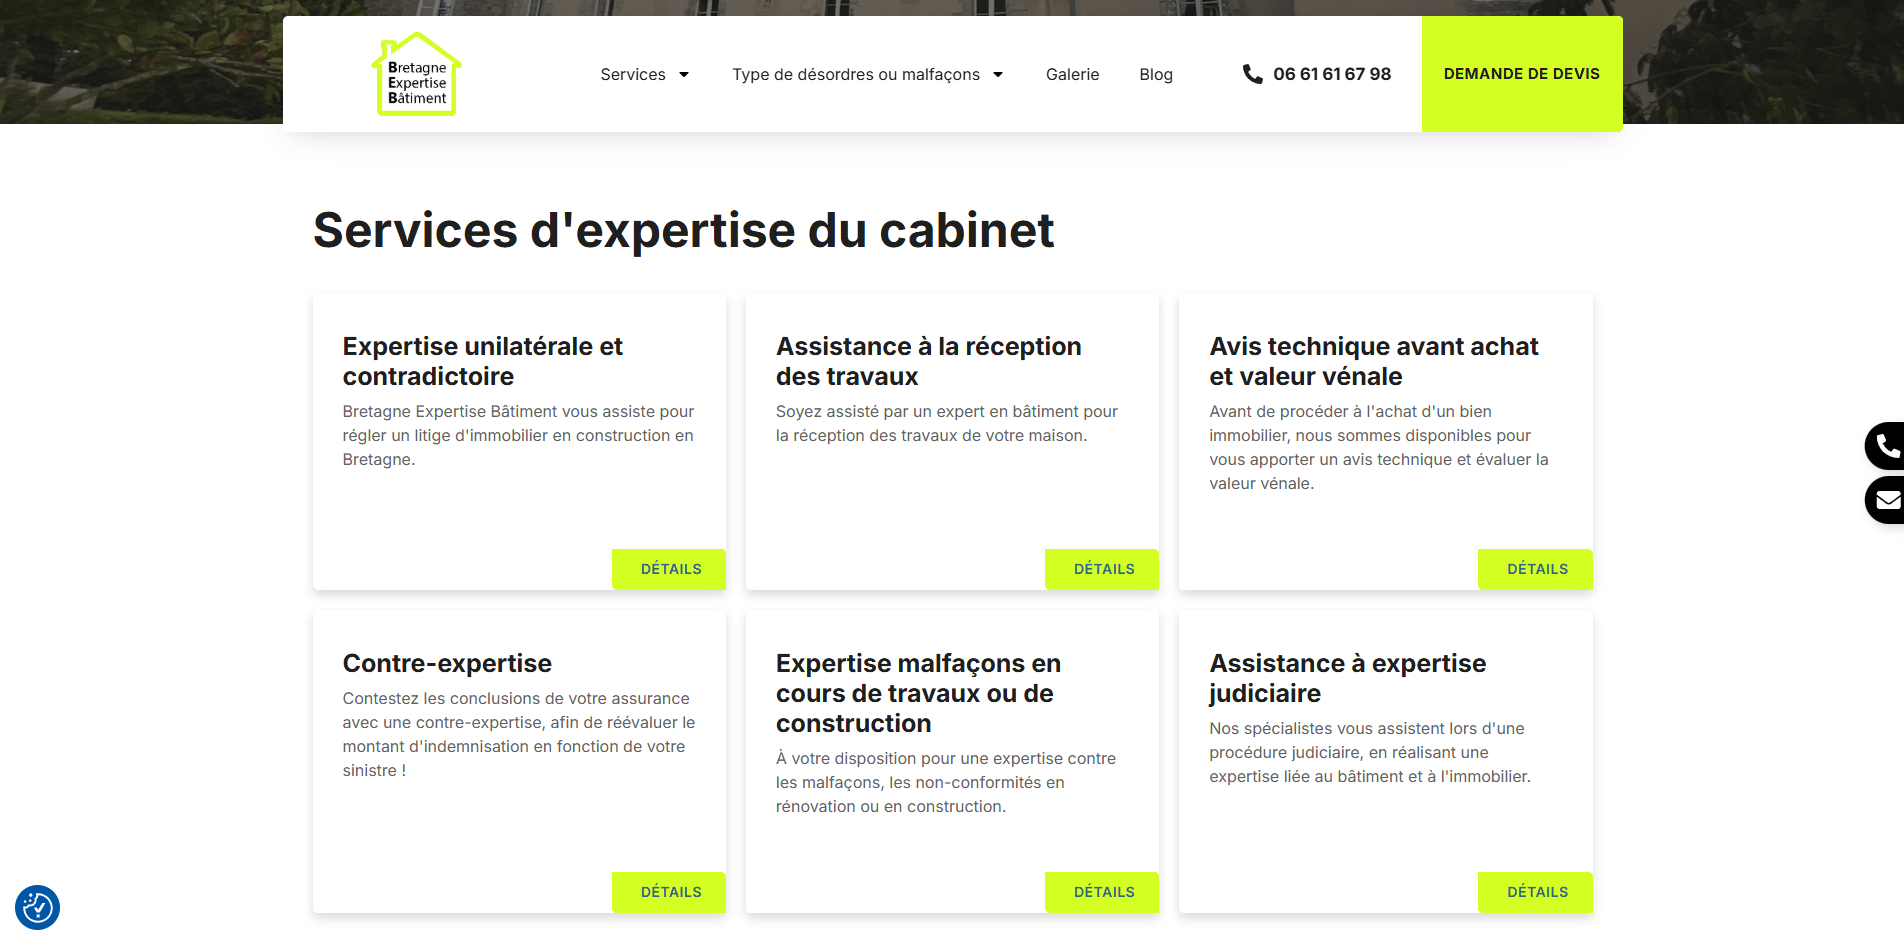Image resolution: width=1904 pixels, height=945 pixels.
Task: Select the Avis technique avant achat card
Action: pos(1385,440)
